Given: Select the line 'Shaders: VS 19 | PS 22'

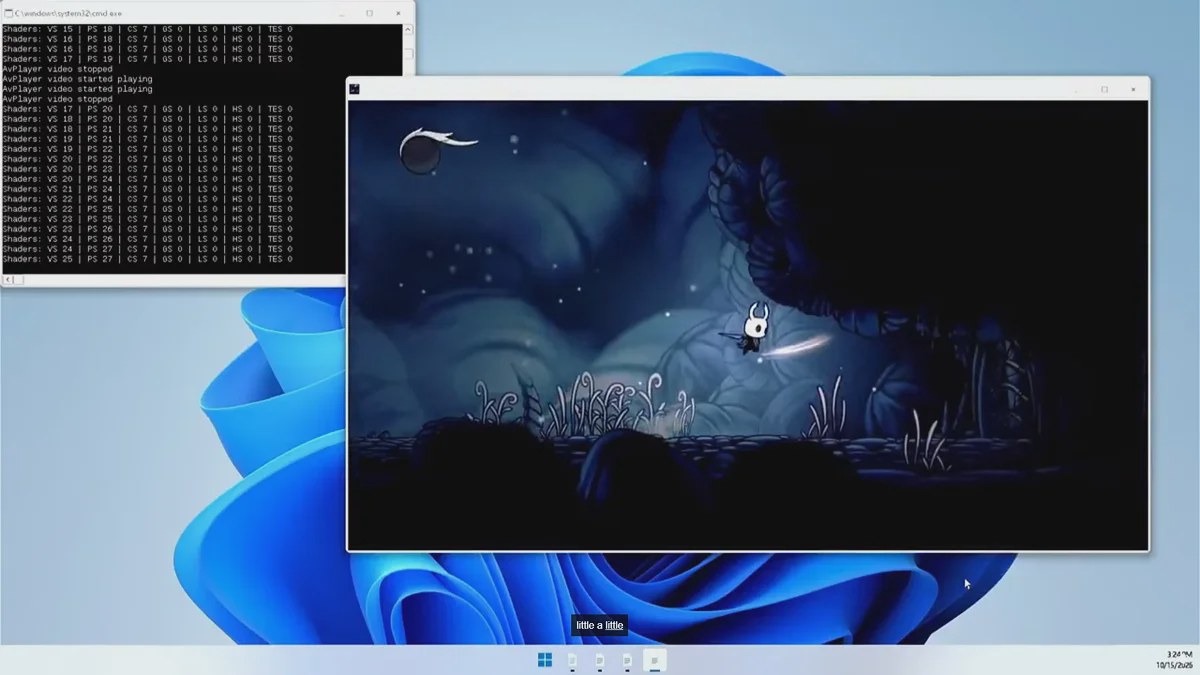Looking at the screenshot, I should [148, 149].
